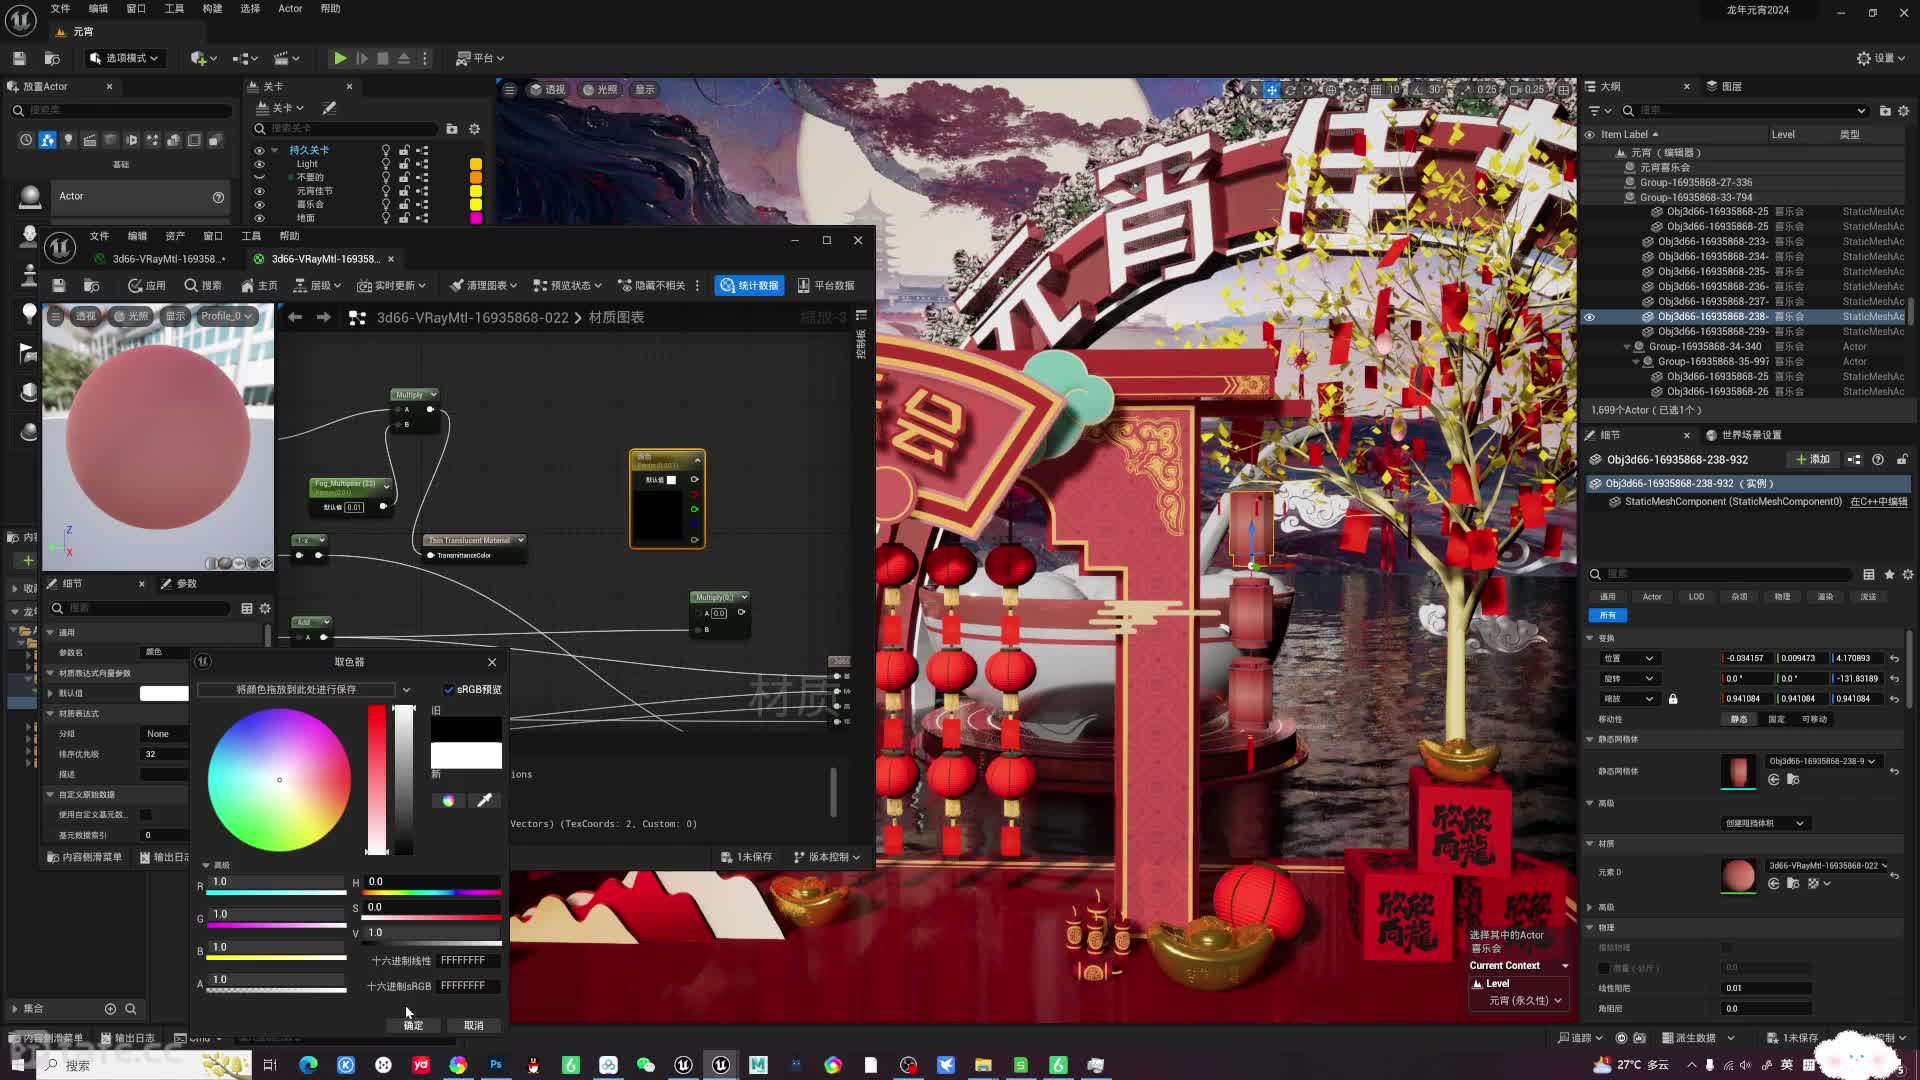
Task: Click the pencil edit icon in Levels panel
Action: pyautogui.click(x=329, y=107)
